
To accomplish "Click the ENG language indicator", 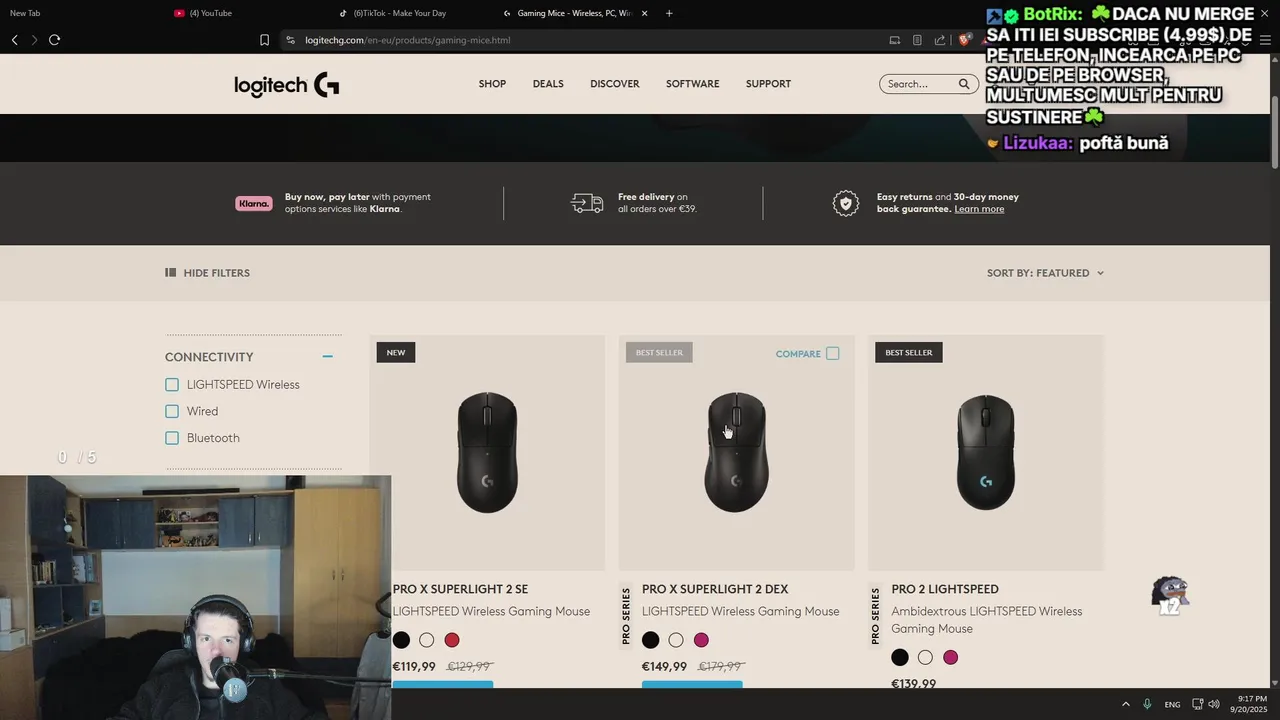I will point(1172,704).
